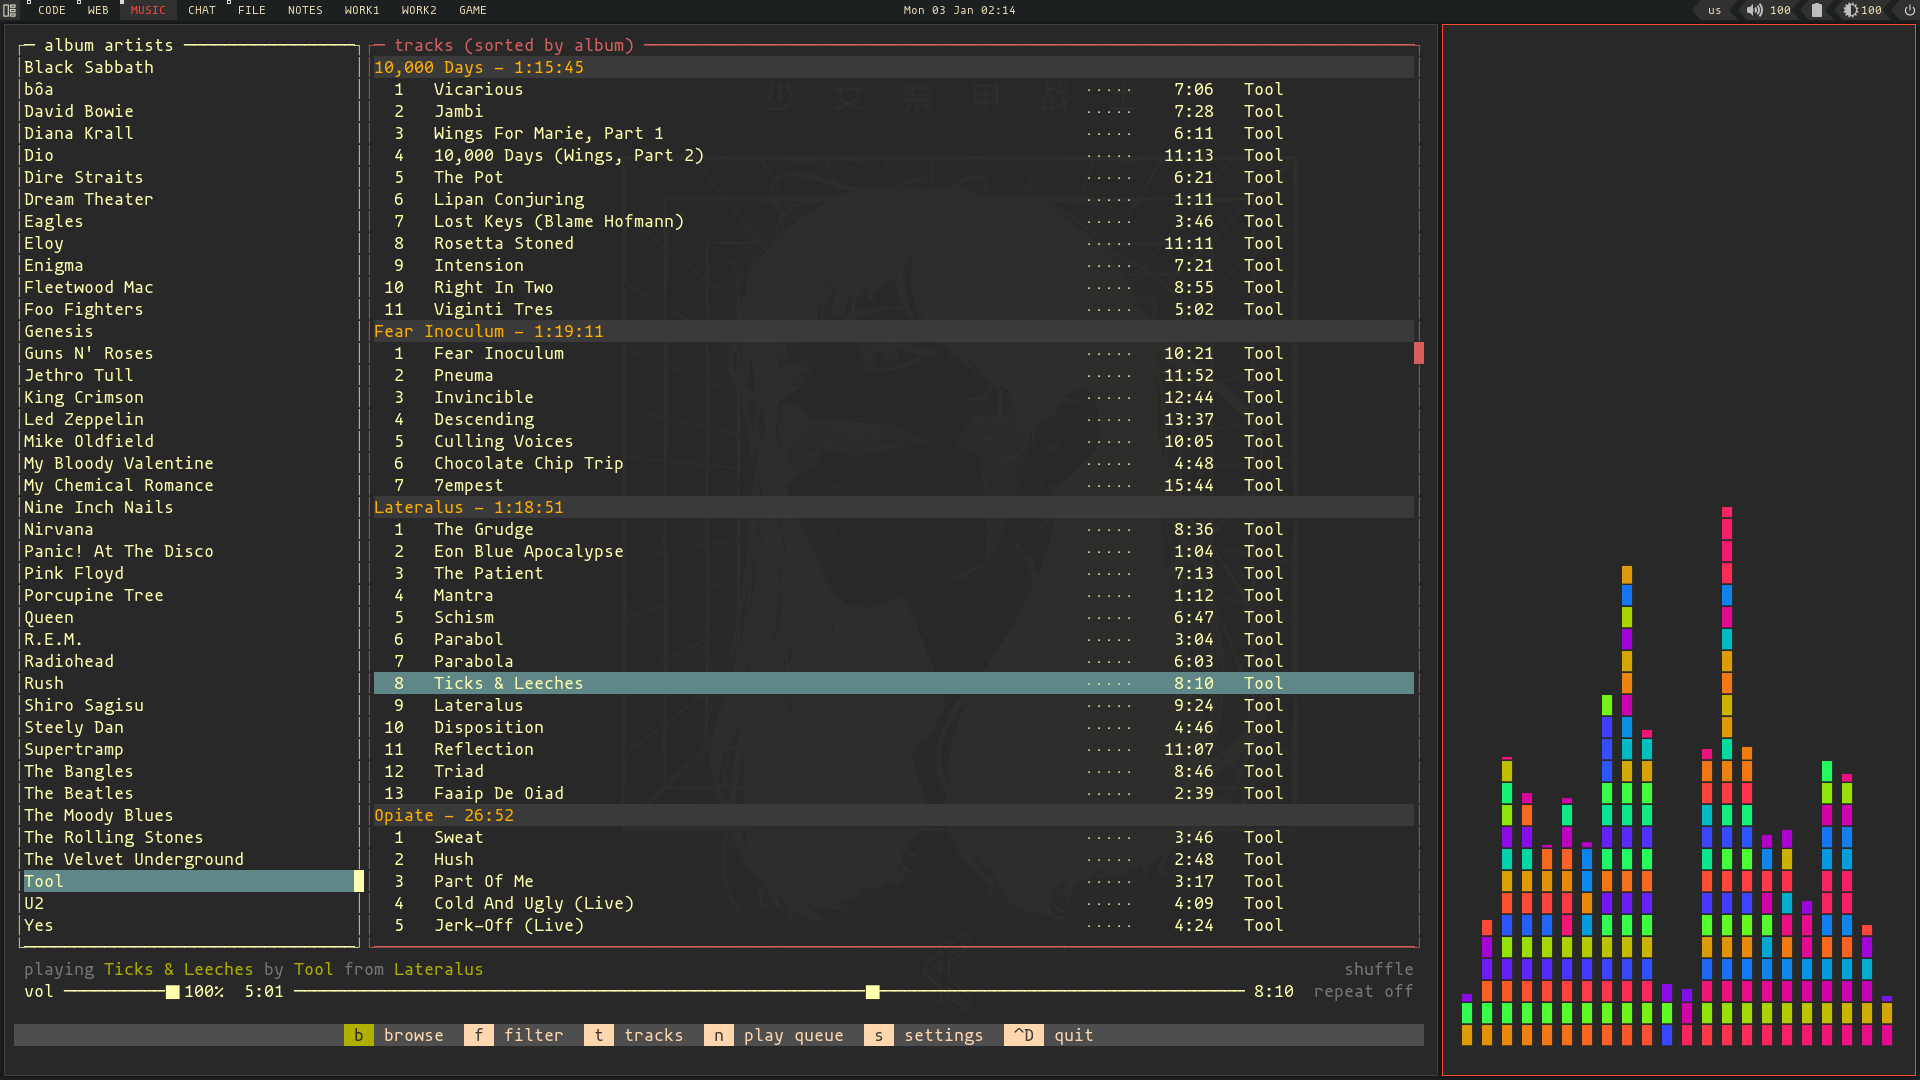Expand Lateralus album header
The height and width of the screenshot is (1080, 1920).
pyautogui.click(x=468, y=506)
